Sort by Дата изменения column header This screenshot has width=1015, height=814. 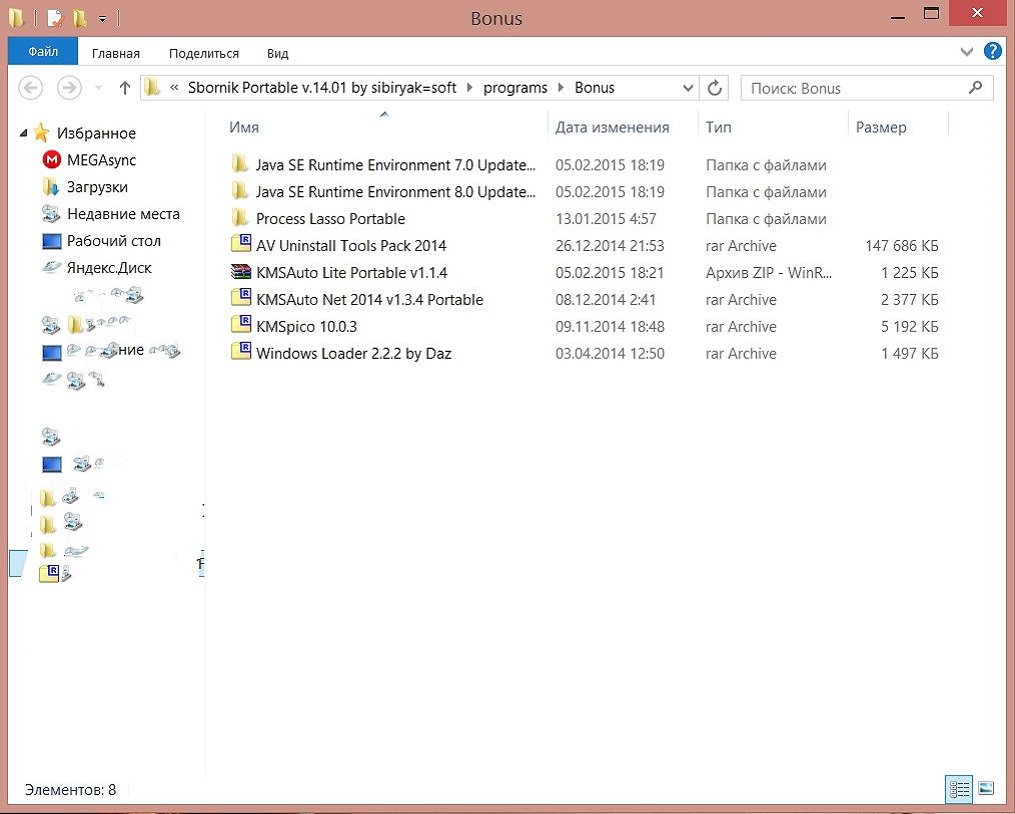(612, 127)
